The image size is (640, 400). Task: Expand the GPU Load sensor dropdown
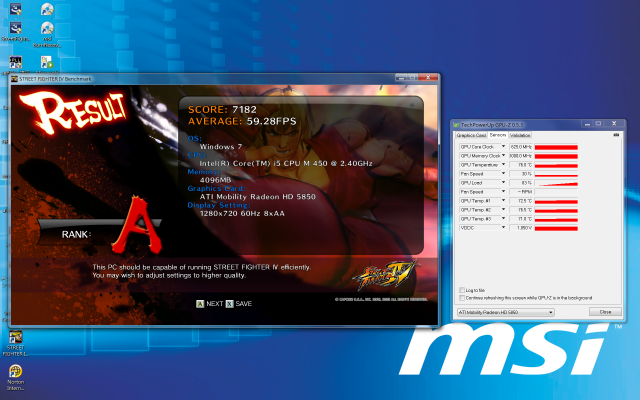click(x=503, y=182)
